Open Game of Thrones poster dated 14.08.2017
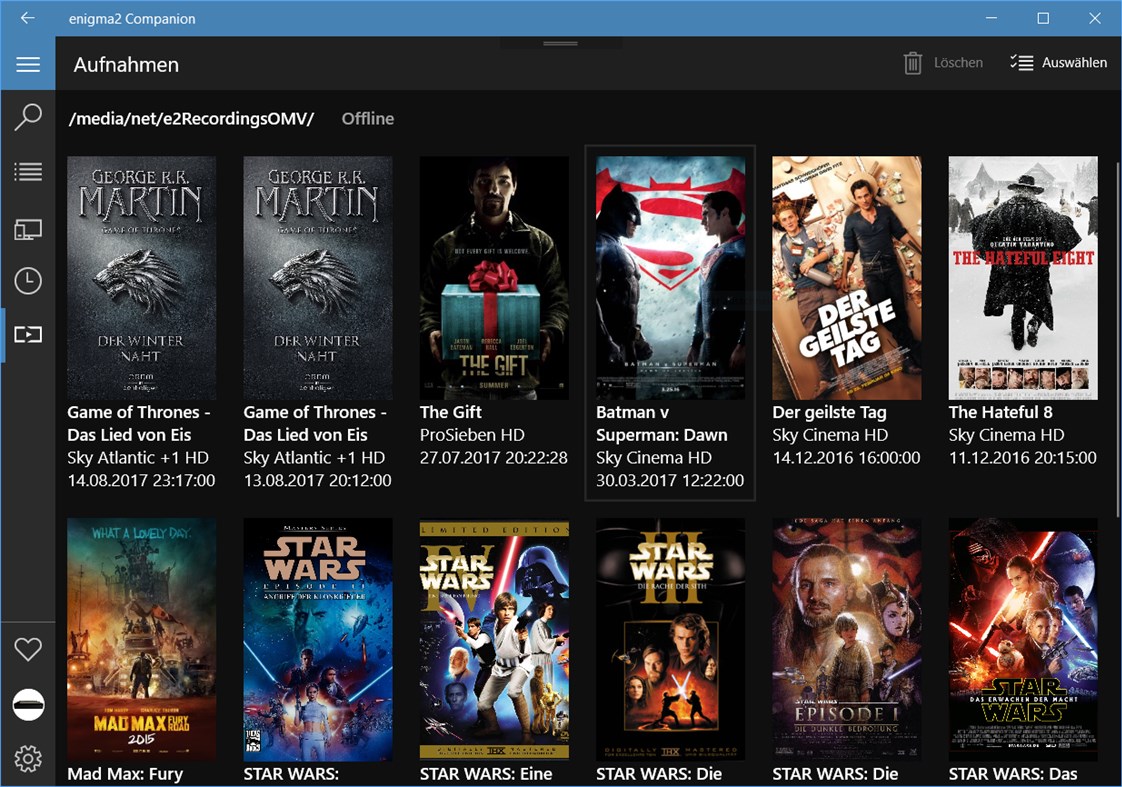This screenshot has width=1122, height=787. tap(142, 278)
